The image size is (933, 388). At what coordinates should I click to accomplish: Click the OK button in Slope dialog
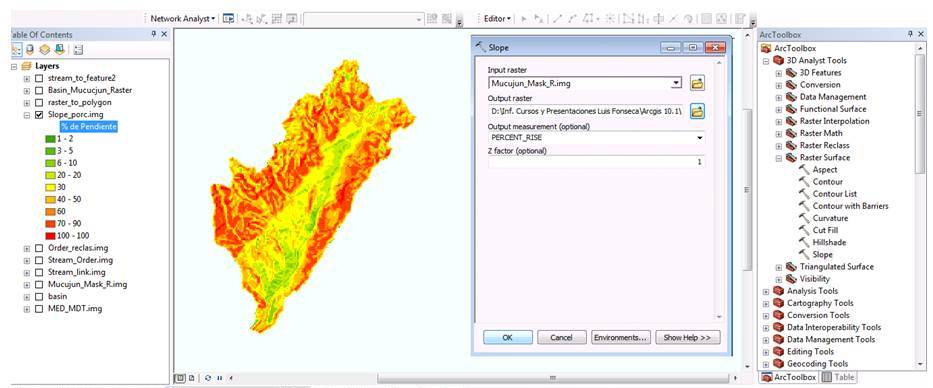point(507,337)
